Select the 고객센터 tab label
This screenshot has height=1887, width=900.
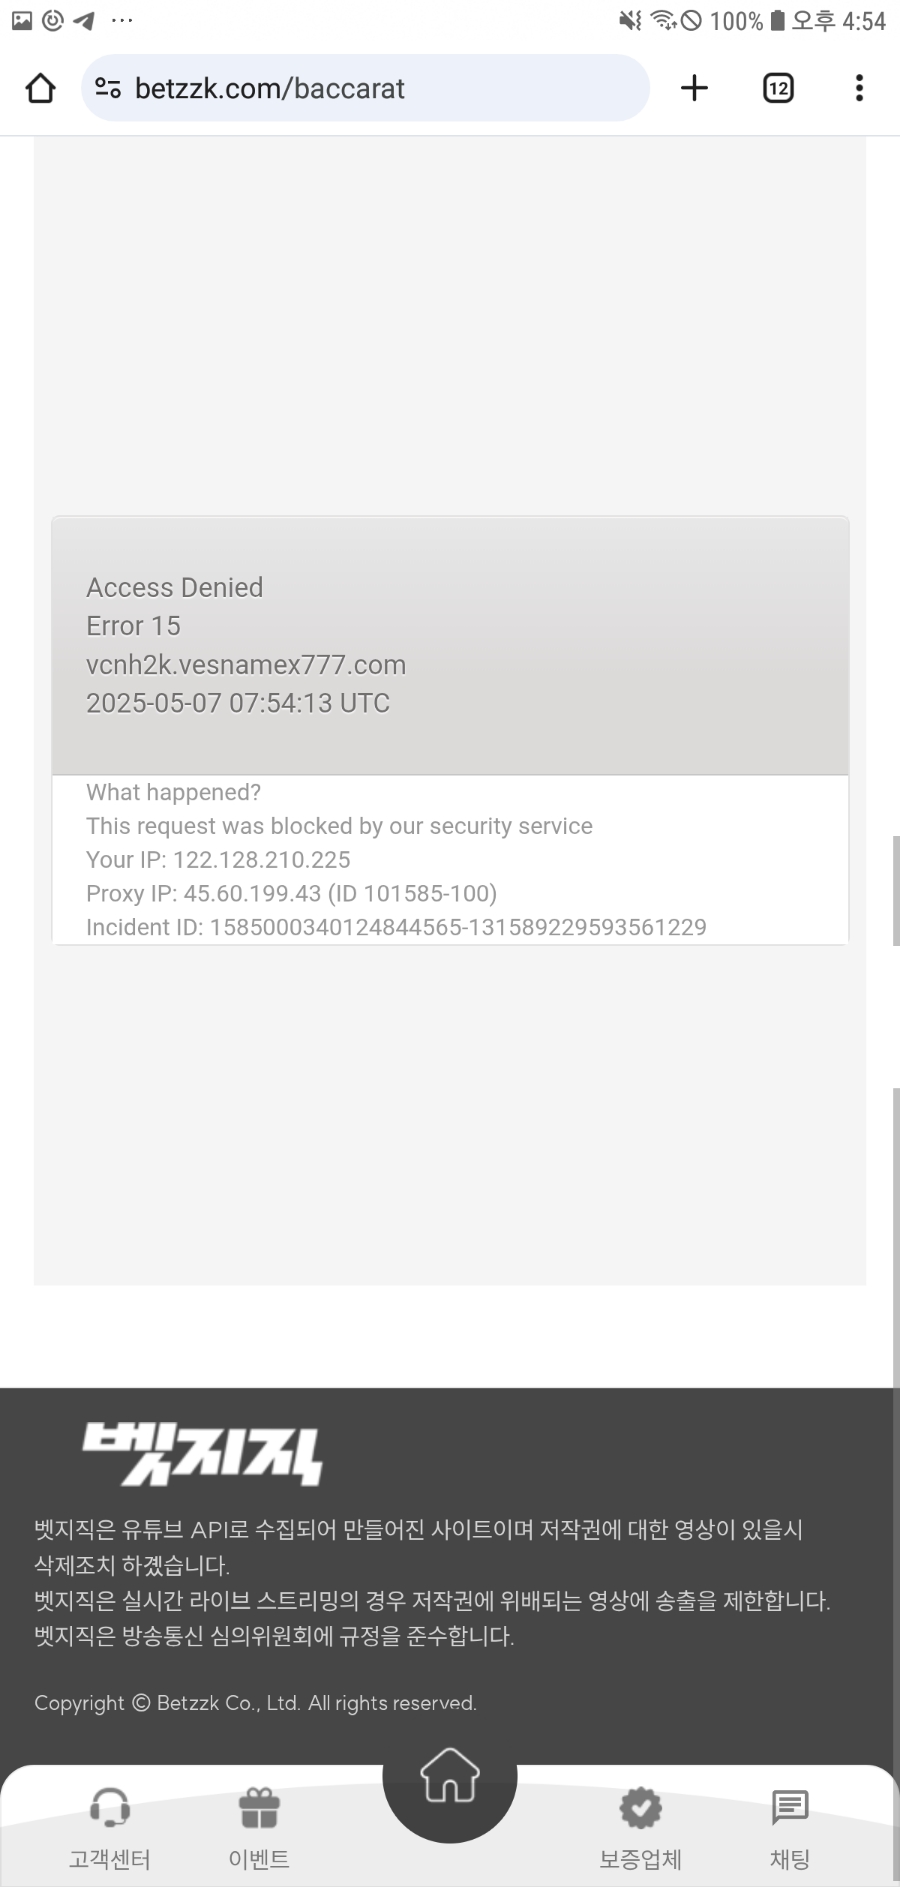110,1859
